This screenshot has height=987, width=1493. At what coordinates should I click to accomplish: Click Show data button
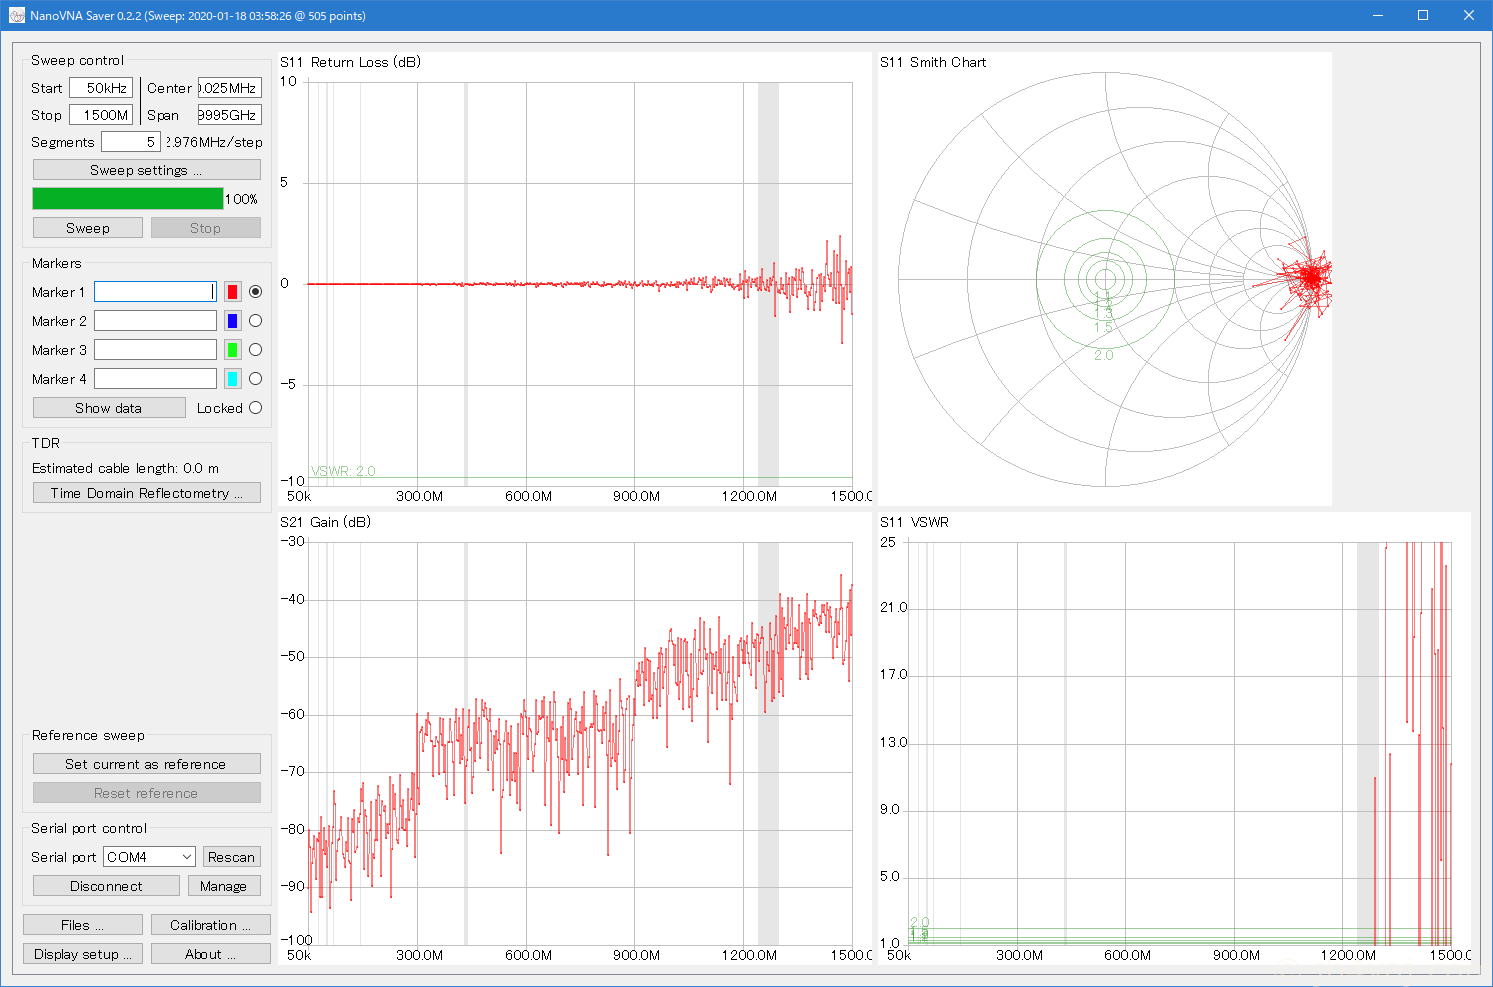tap(109, 408)
